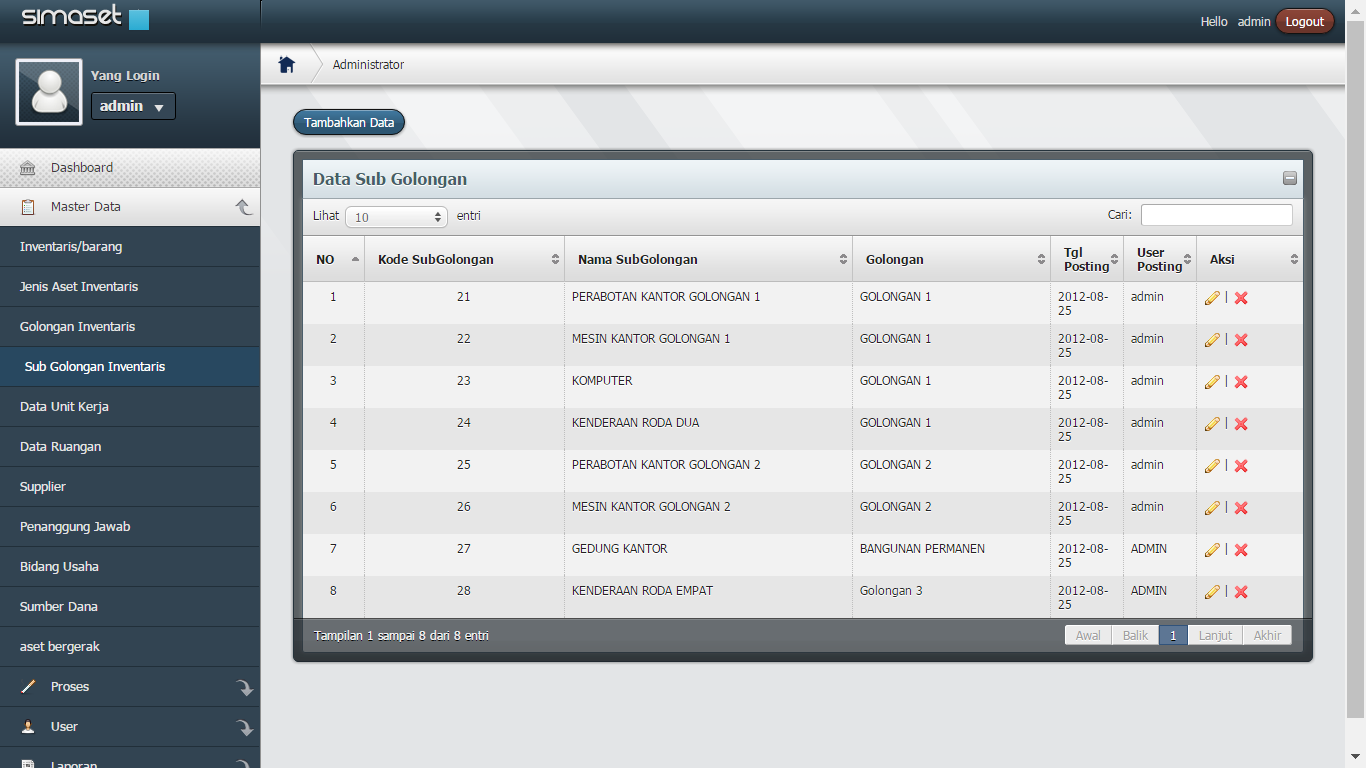The height and width of the screenshot is (768, 1366).
Task: Edit the KENDERAAN RODA DUA row
Action: (x=1212, y=424)
